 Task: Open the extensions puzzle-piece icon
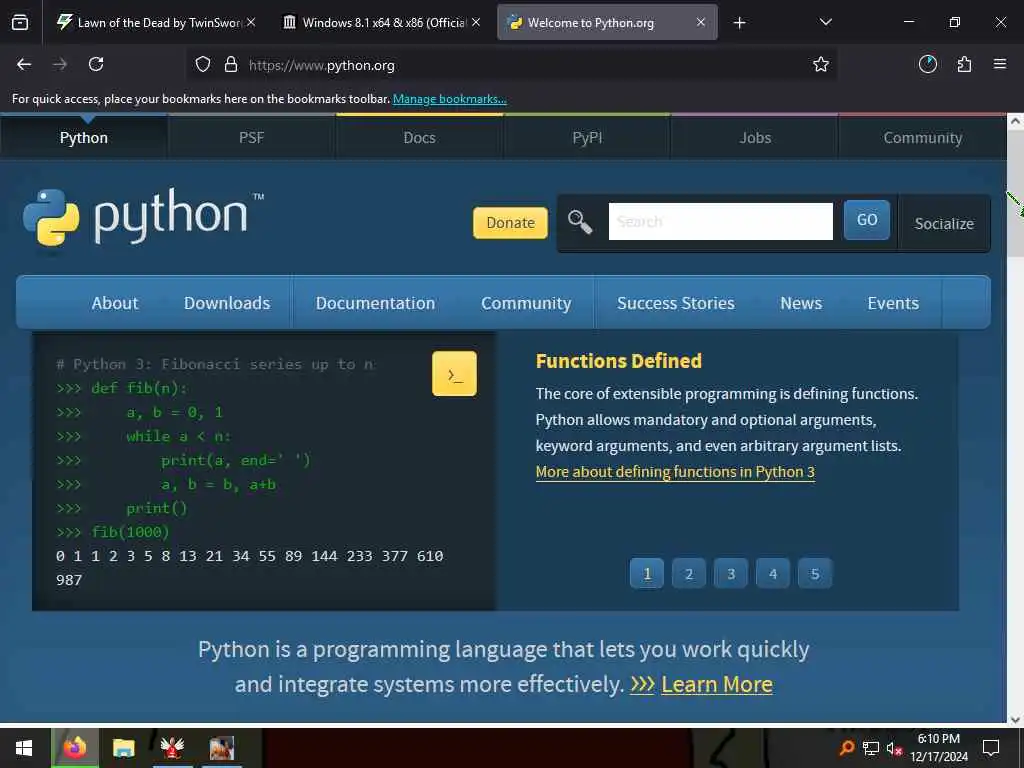(x=964, y=64)
